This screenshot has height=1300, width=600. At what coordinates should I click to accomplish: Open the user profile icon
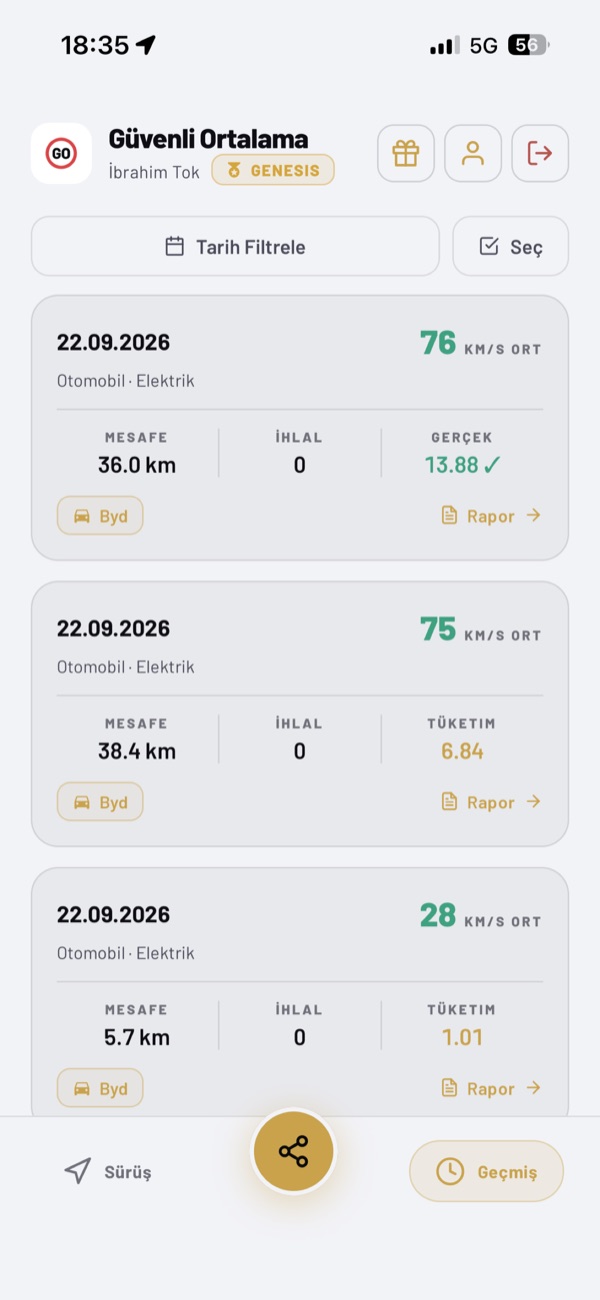coord(473,153)
